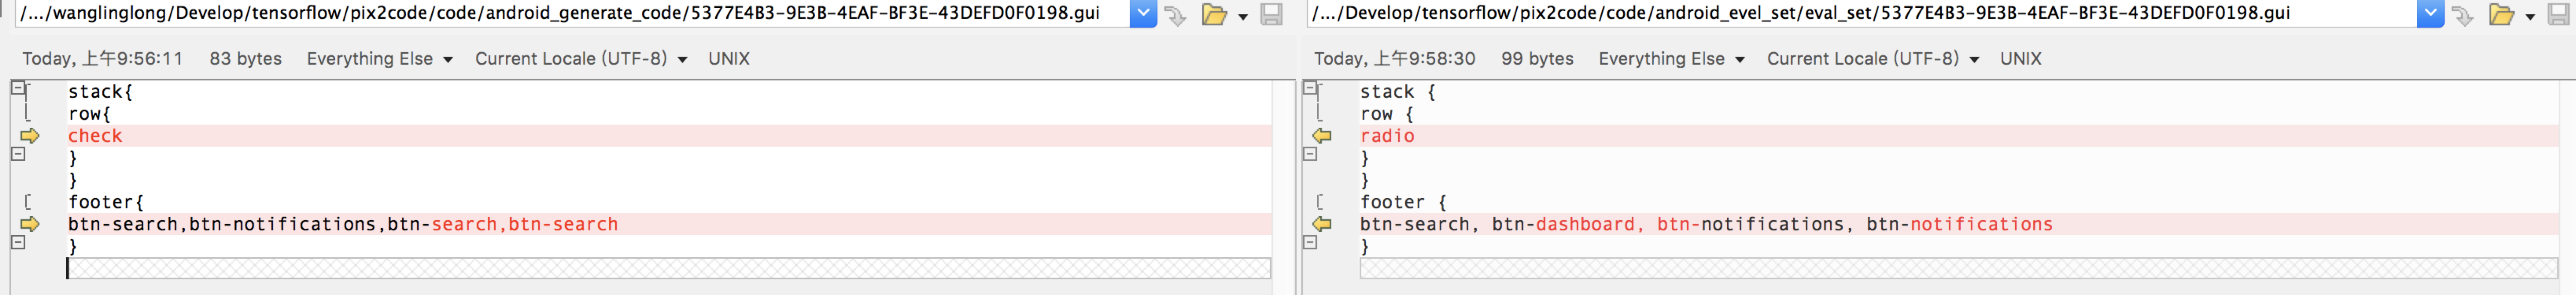The width and height of the screenshot is (2576, 295).
Task: Click the hatched empty last line in right pane
Action: 1958,268
